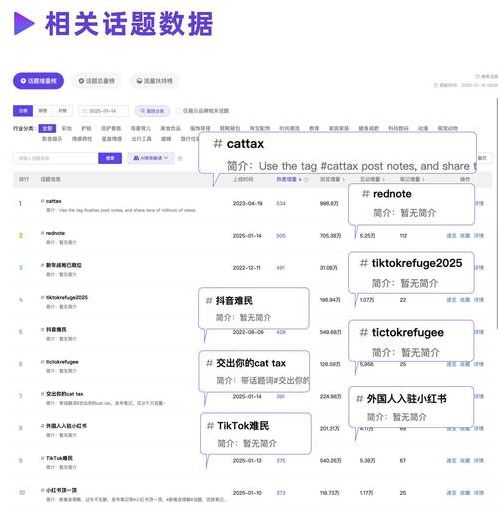Click the calendar icon in date field

click(85, 111)
